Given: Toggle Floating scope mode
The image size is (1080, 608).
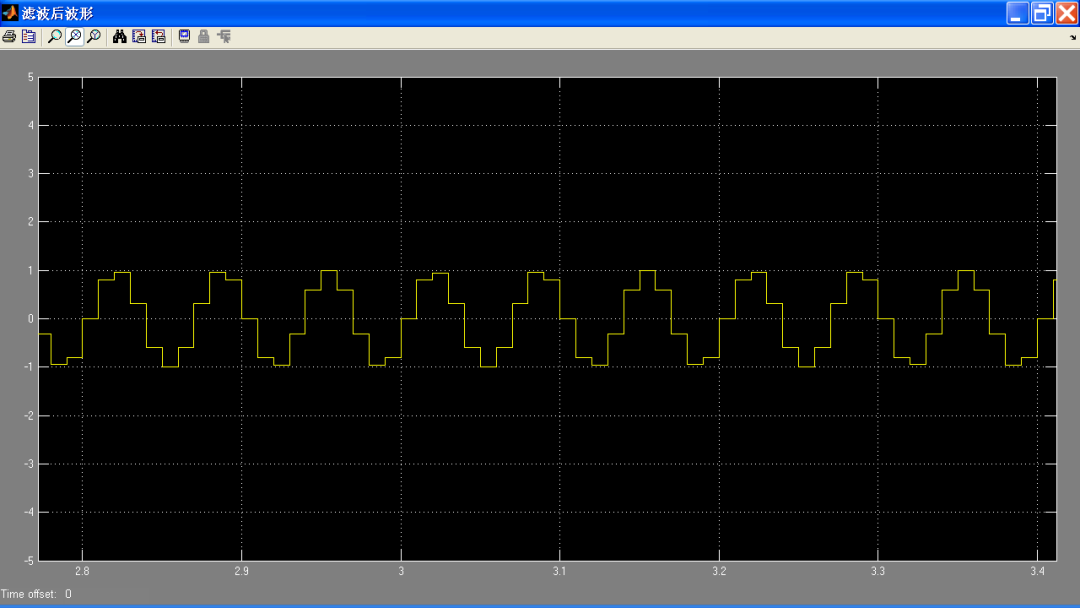Looking at the screenshot, I should point(184,36).
